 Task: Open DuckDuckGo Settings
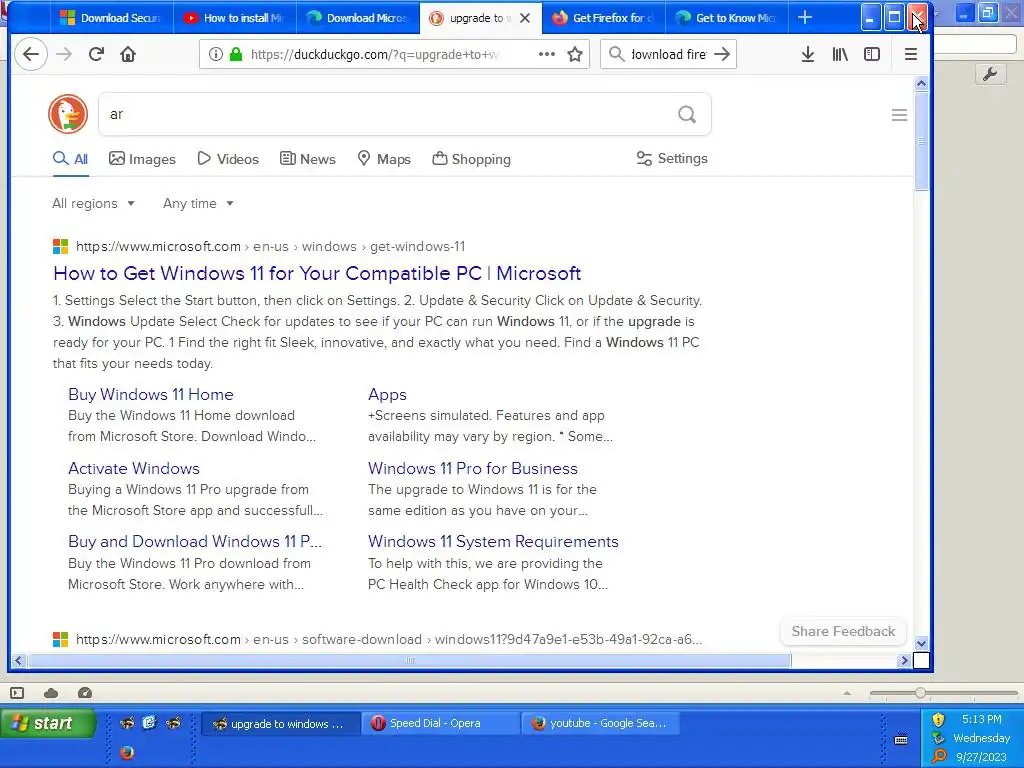[x=672, y=159]
